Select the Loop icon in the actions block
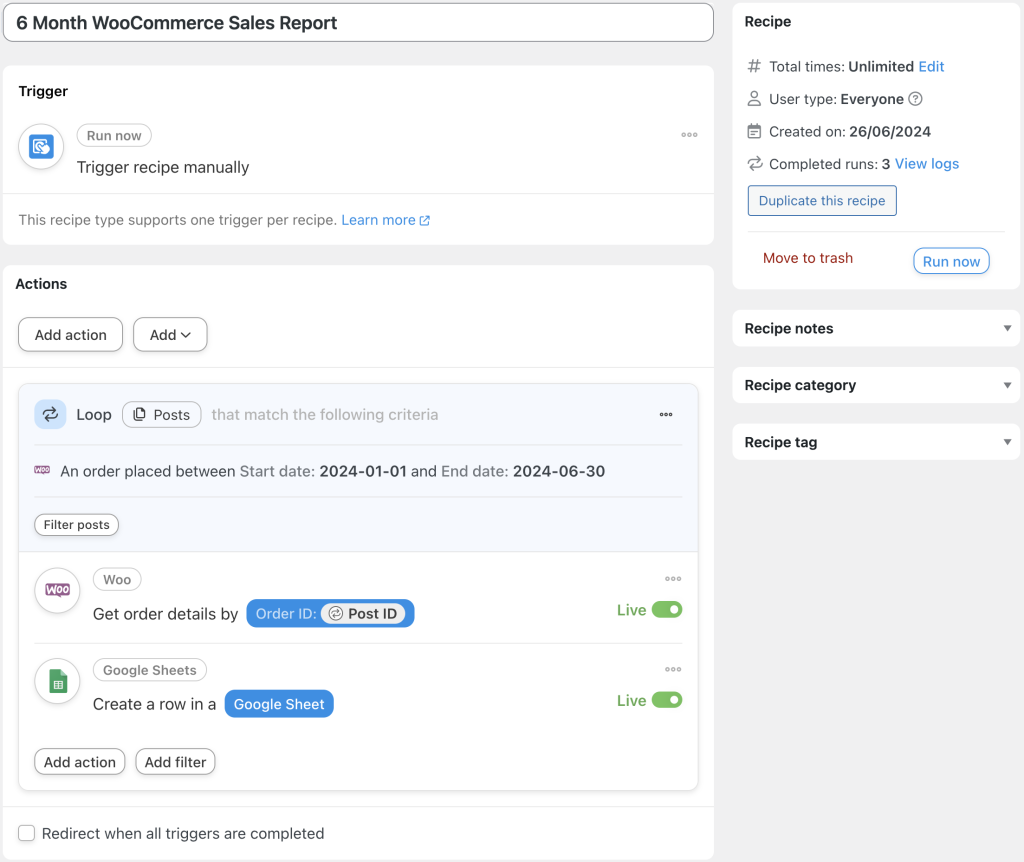 [x=50, y=414]
